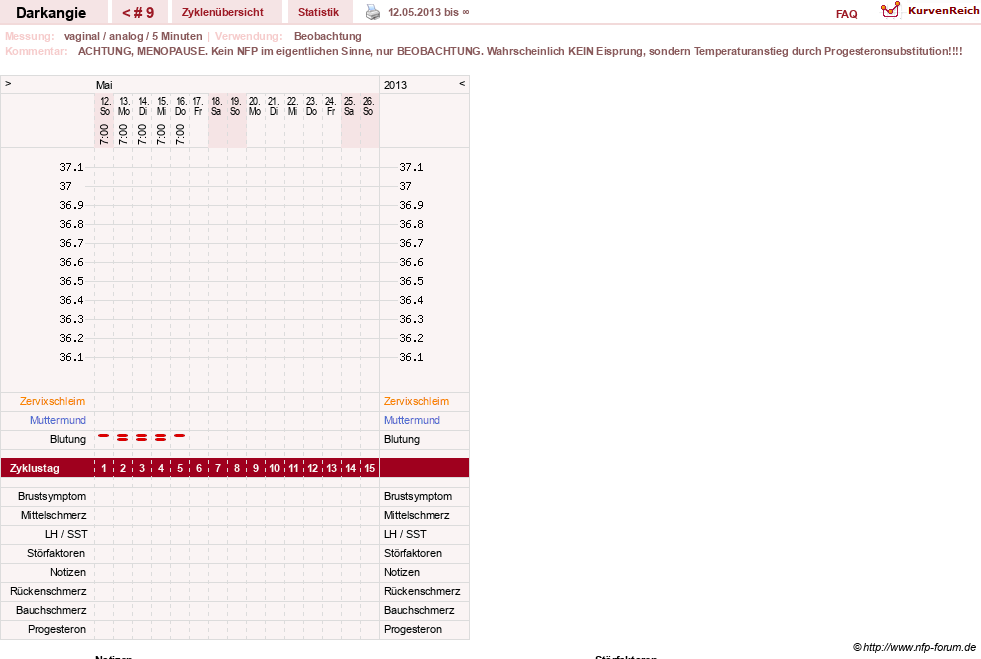Click the 36.1 value on right temperature scale
The image size is (981, 659).
(412, 357)
